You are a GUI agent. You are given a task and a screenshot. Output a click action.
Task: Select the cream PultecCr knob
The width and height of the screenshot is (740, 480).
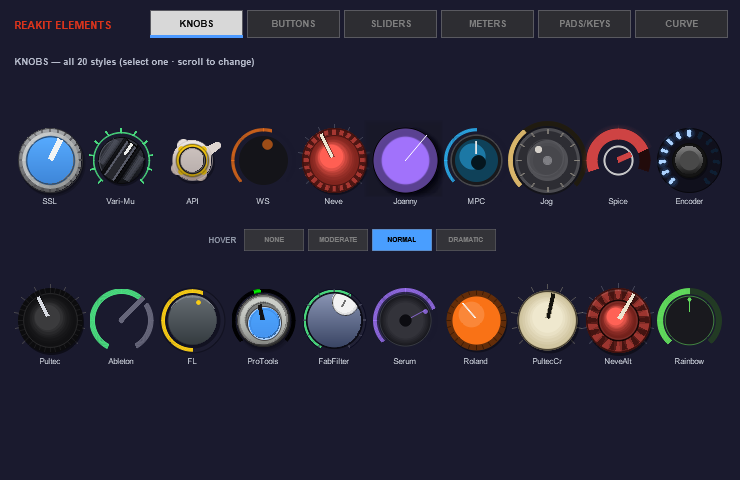coord(547,320)
